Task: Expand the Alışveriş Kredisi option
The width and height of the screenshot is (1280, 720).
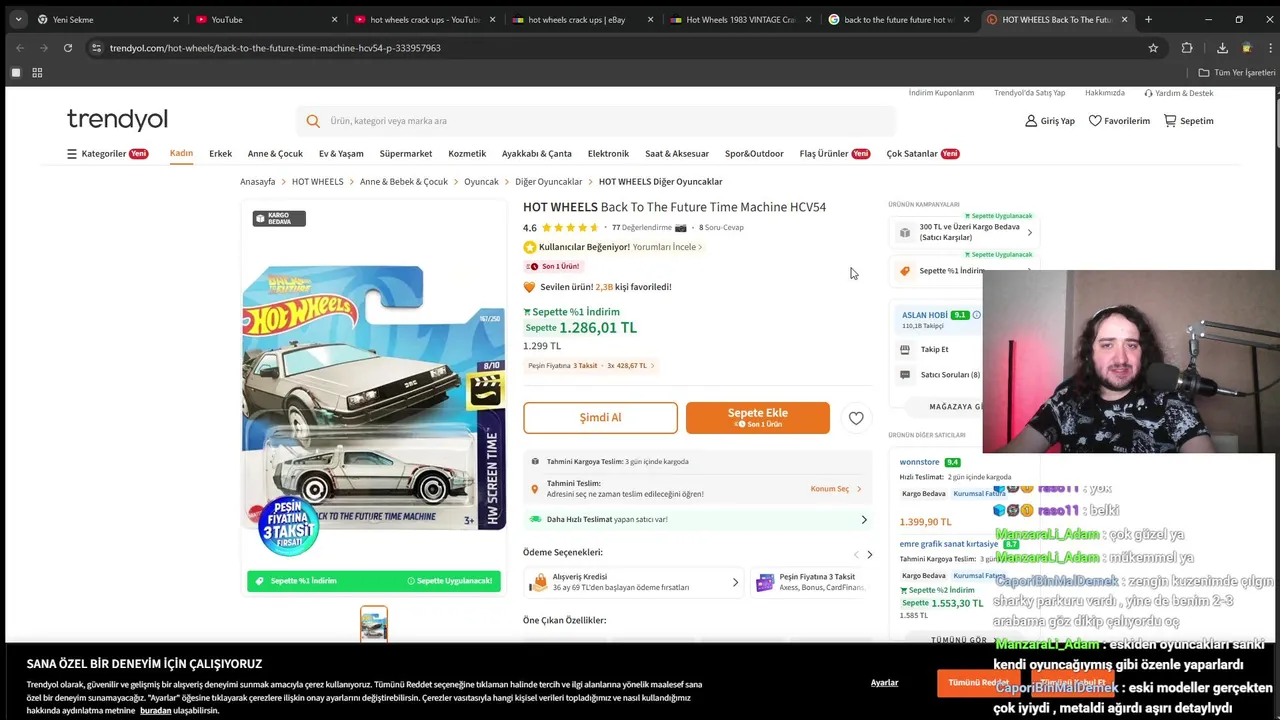Action: [634, 582]
